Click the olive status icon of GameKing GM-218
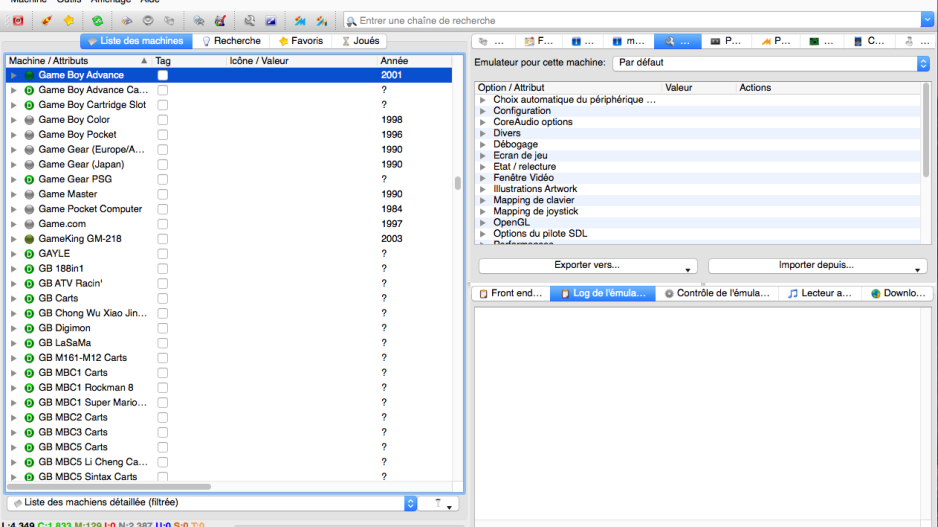The width and height of the screenshot is (938, 527). tap(29, 239)
